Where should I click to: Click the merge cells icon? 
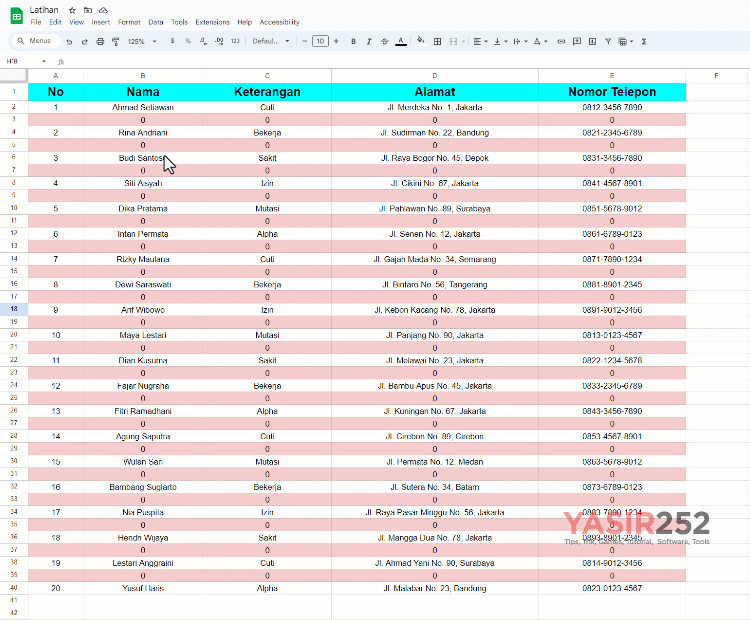click(453, 42)
